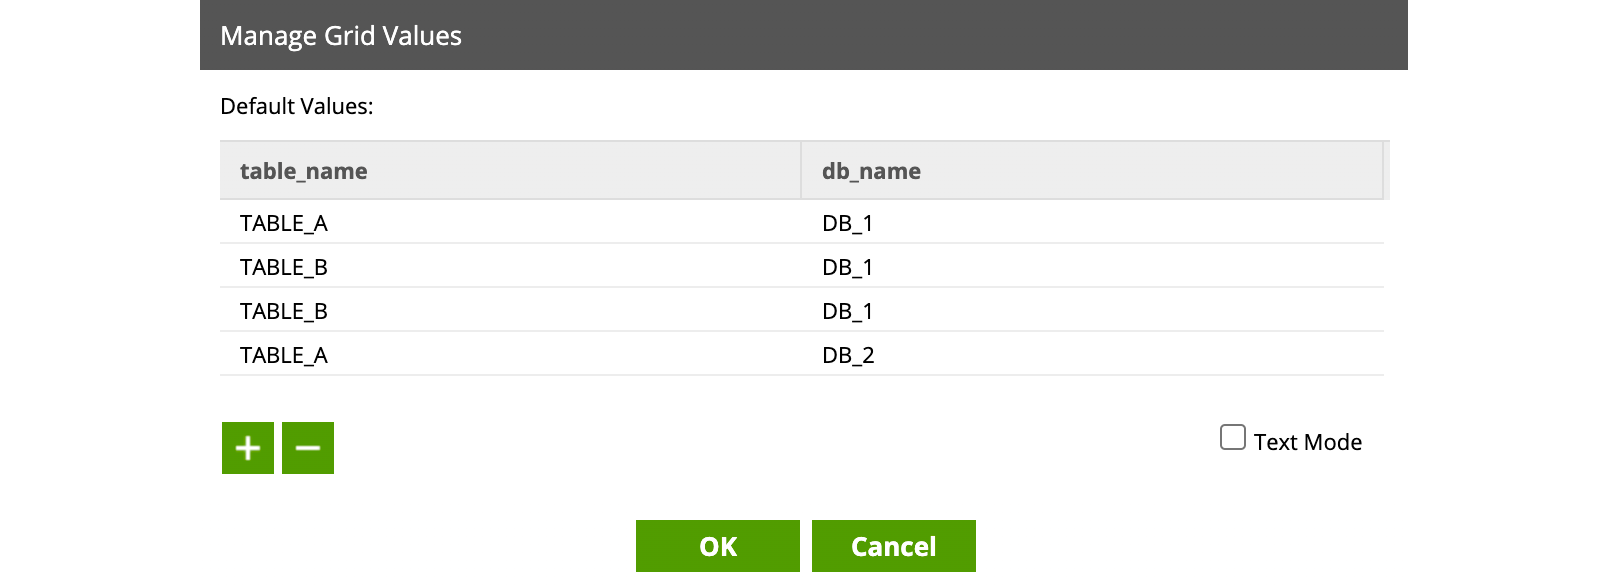Screen dimensions: 1600x585
Task: Click the right edge divider of db_name header
Action: click(1383, 171)
